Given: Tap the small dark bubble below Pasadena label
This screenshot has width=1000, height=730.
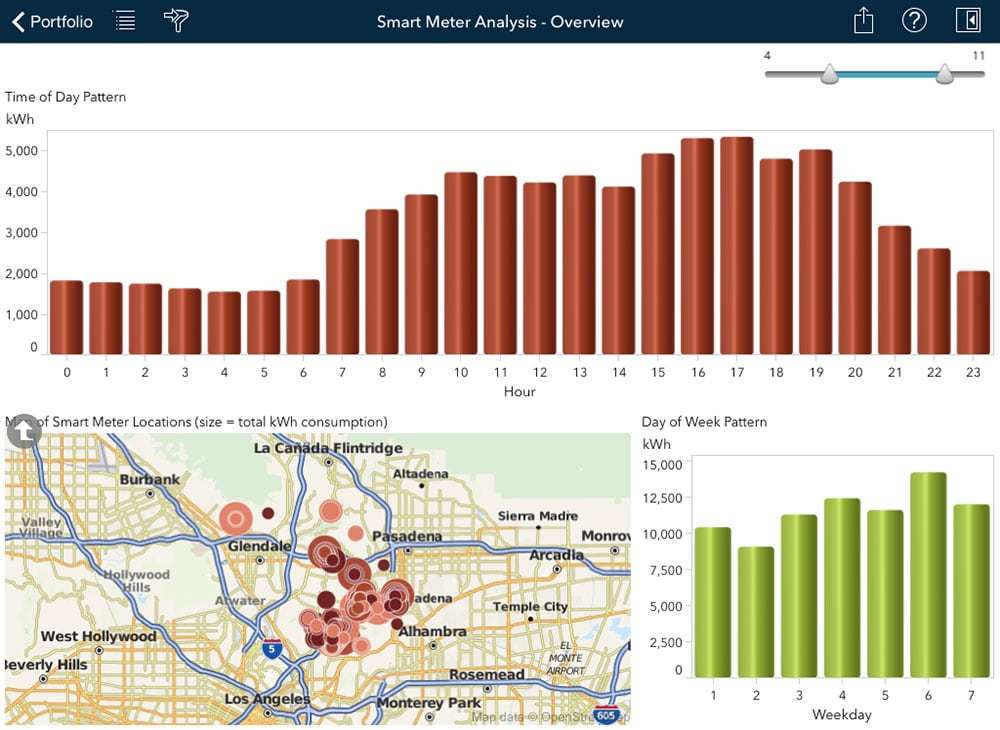Looking at the screenshot, I should tap(383, 564).
